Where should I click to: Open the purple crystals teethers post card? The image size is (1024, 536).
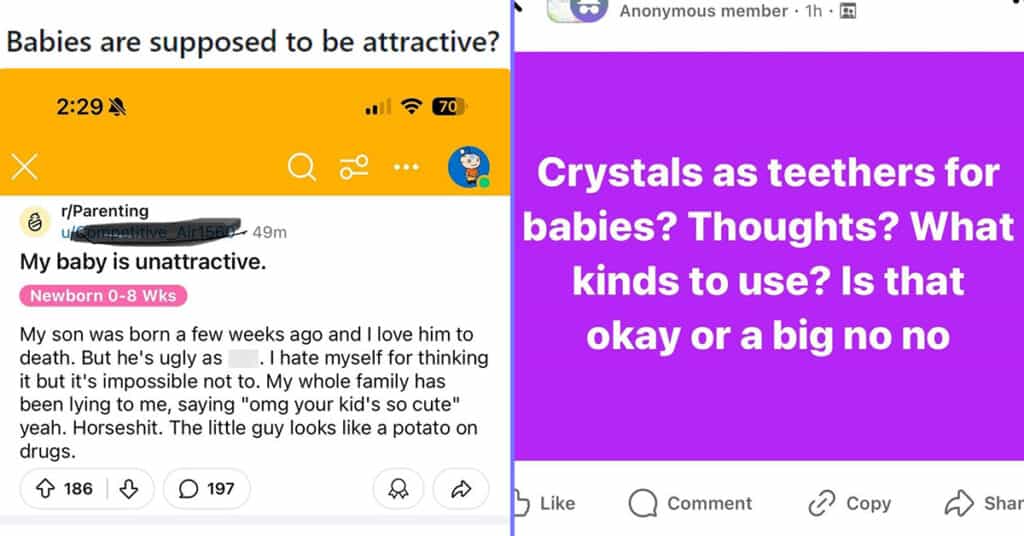tap(769, 256)
